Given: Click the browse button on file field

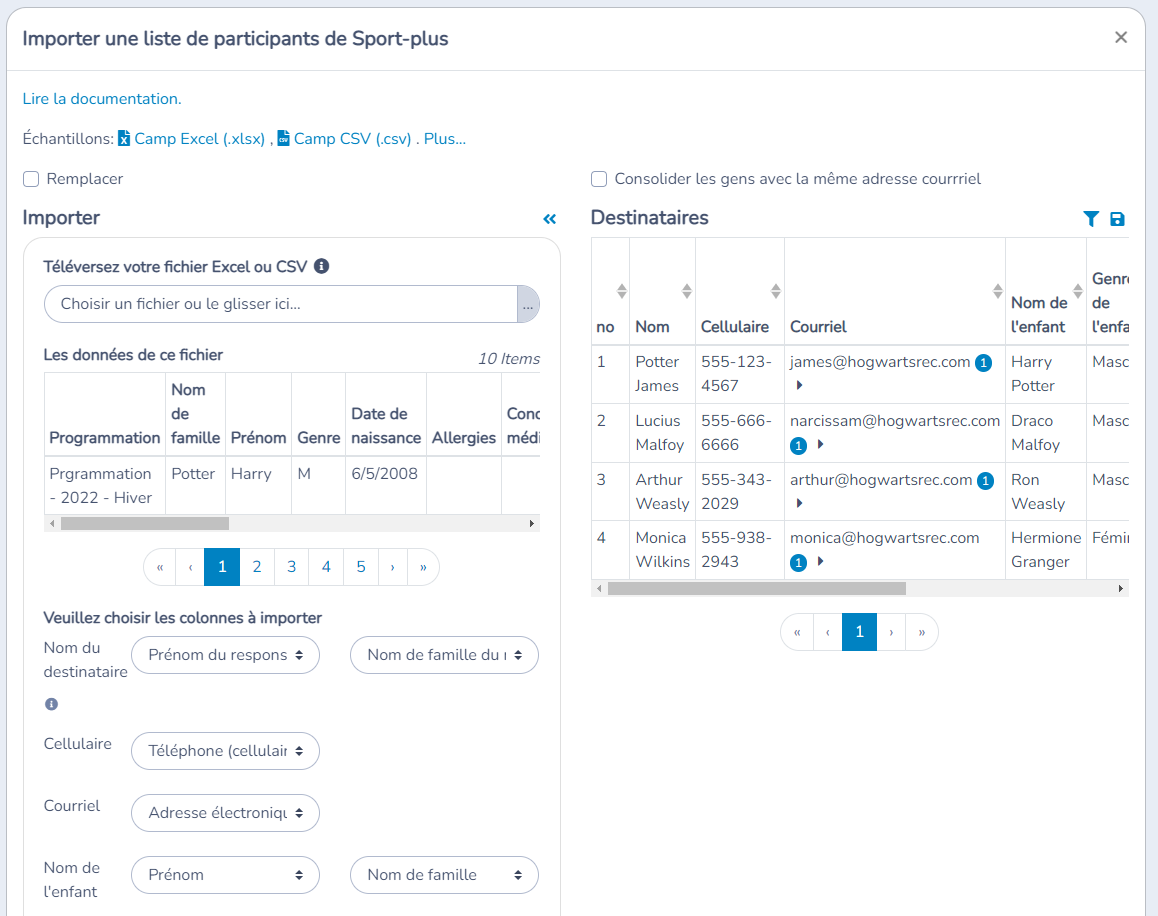Looking at the screenshot, I should pyautogui.click(x=528, y=304).
